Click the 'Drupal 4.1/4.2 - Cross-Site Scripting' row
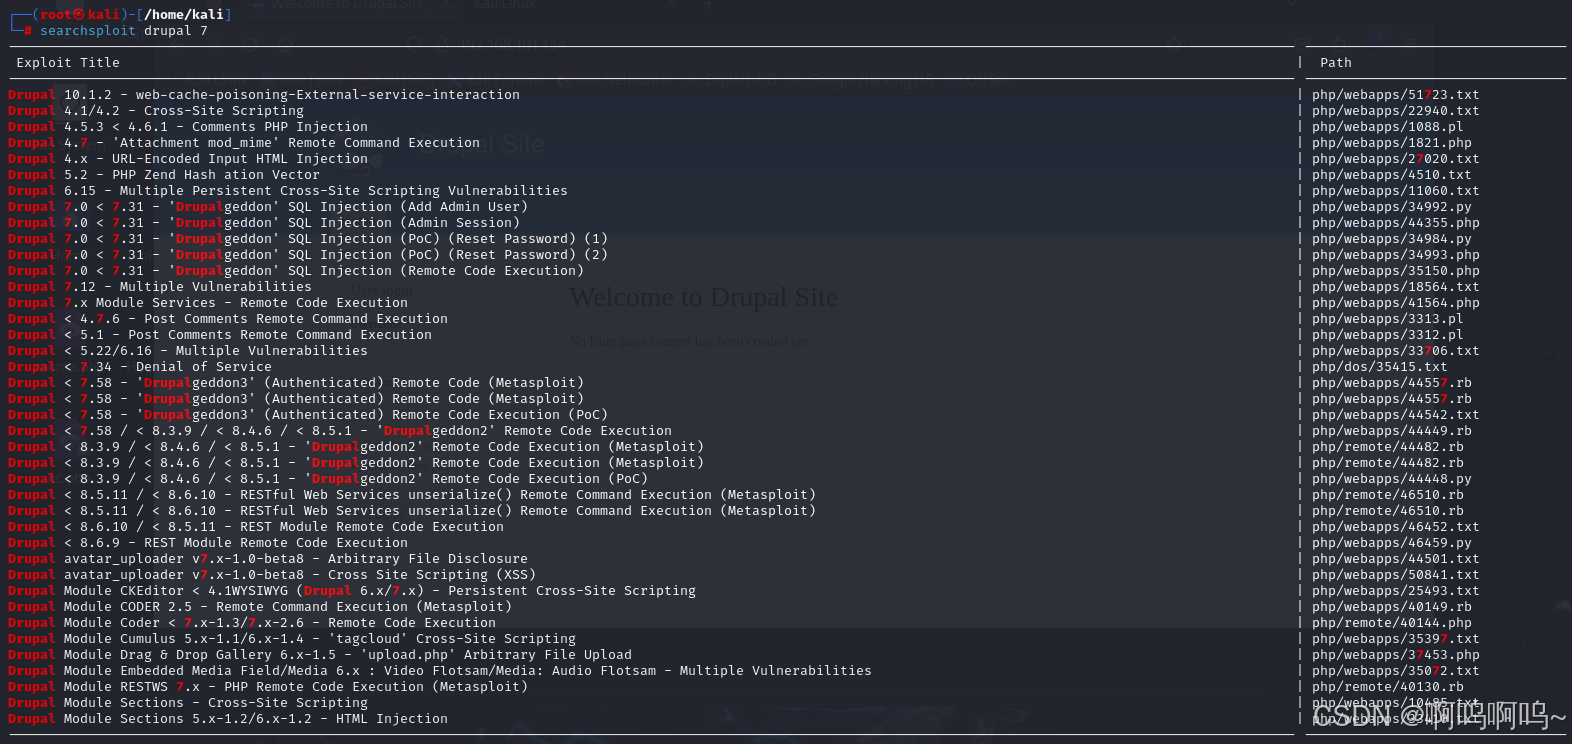Screen dimensions: 1572x744 click(x=156, y=111)
